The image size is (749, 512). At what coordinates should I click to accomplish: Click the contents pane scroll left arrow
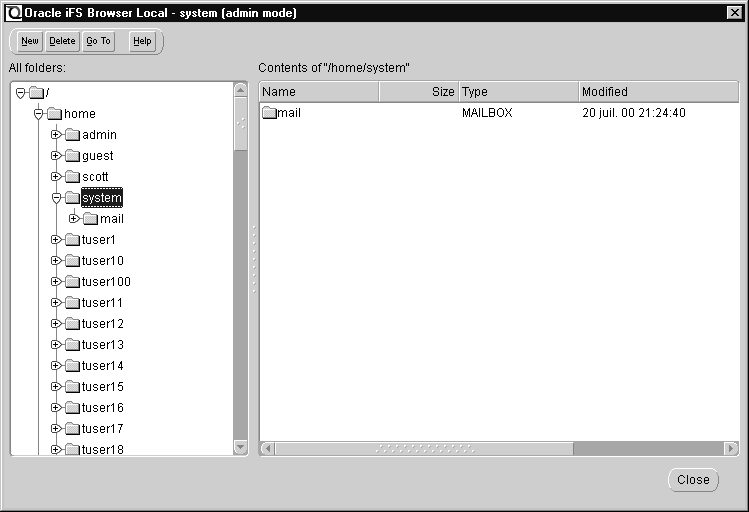point(268,448)
